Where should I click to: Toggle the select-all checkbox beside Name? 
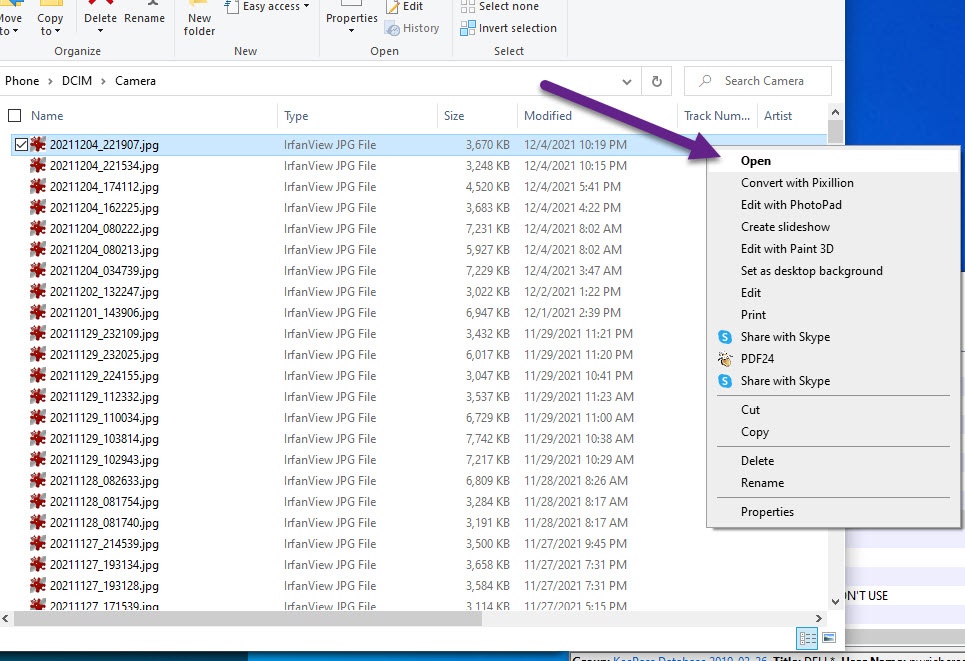pos(15,116)
